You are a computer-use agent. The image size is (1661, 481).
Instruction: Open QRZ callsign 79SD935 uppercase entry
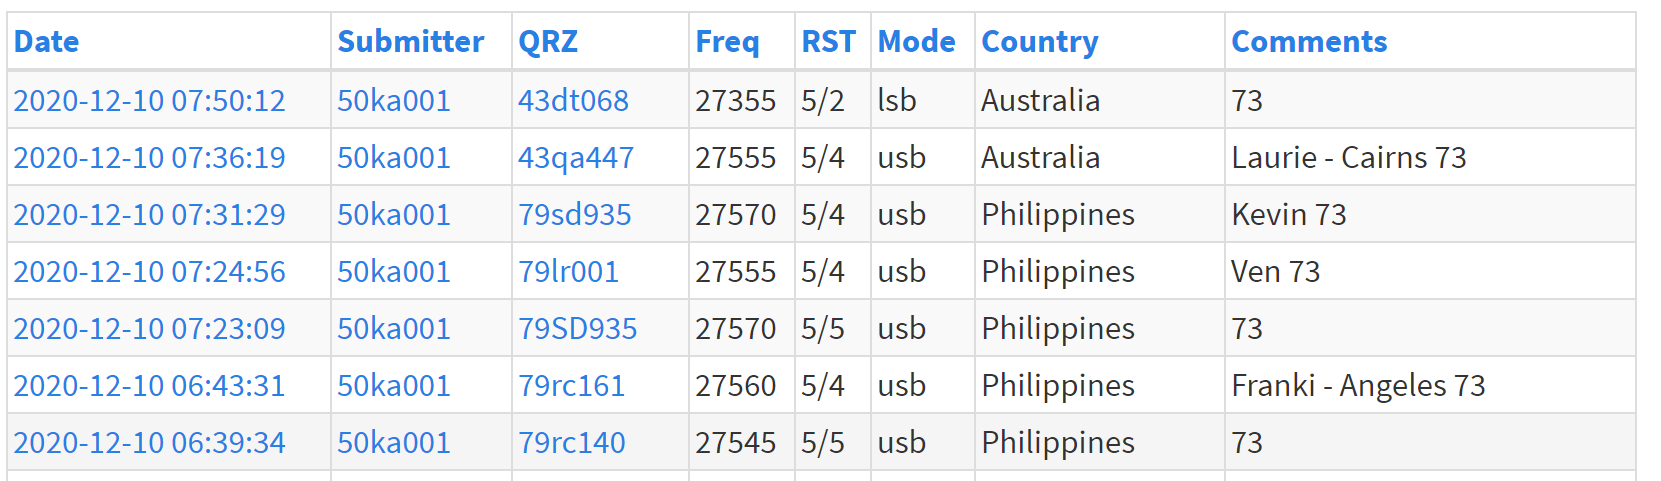pos(578,328)
